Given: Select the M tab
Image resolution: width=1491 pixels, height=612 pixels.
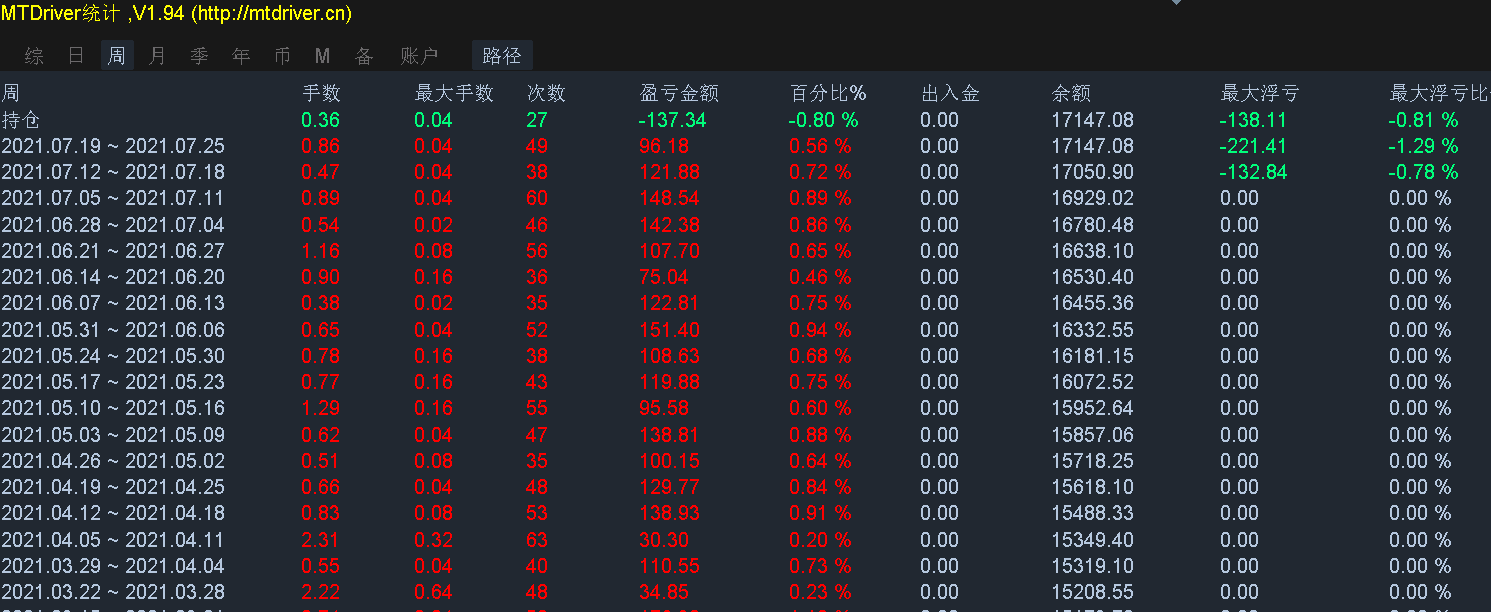Looking at the screenshot, I should [322, 56].
